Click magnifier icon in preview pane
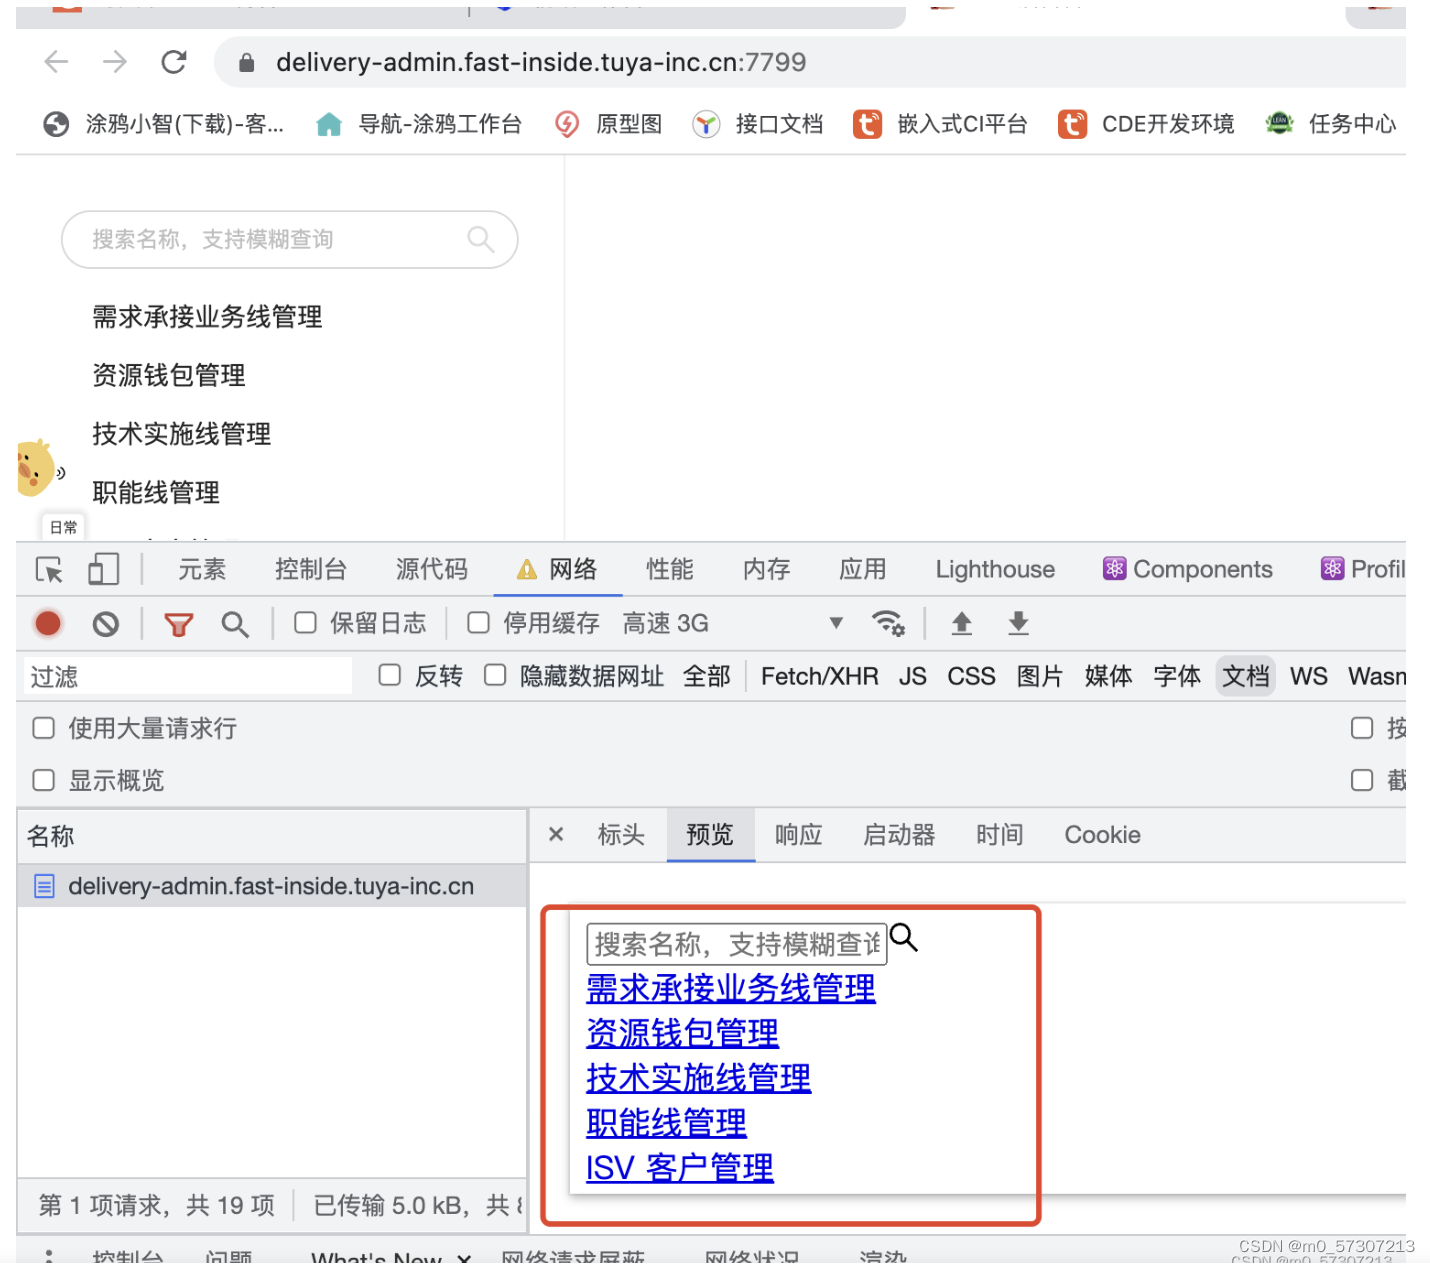1430x1264 pixels. 904,937
